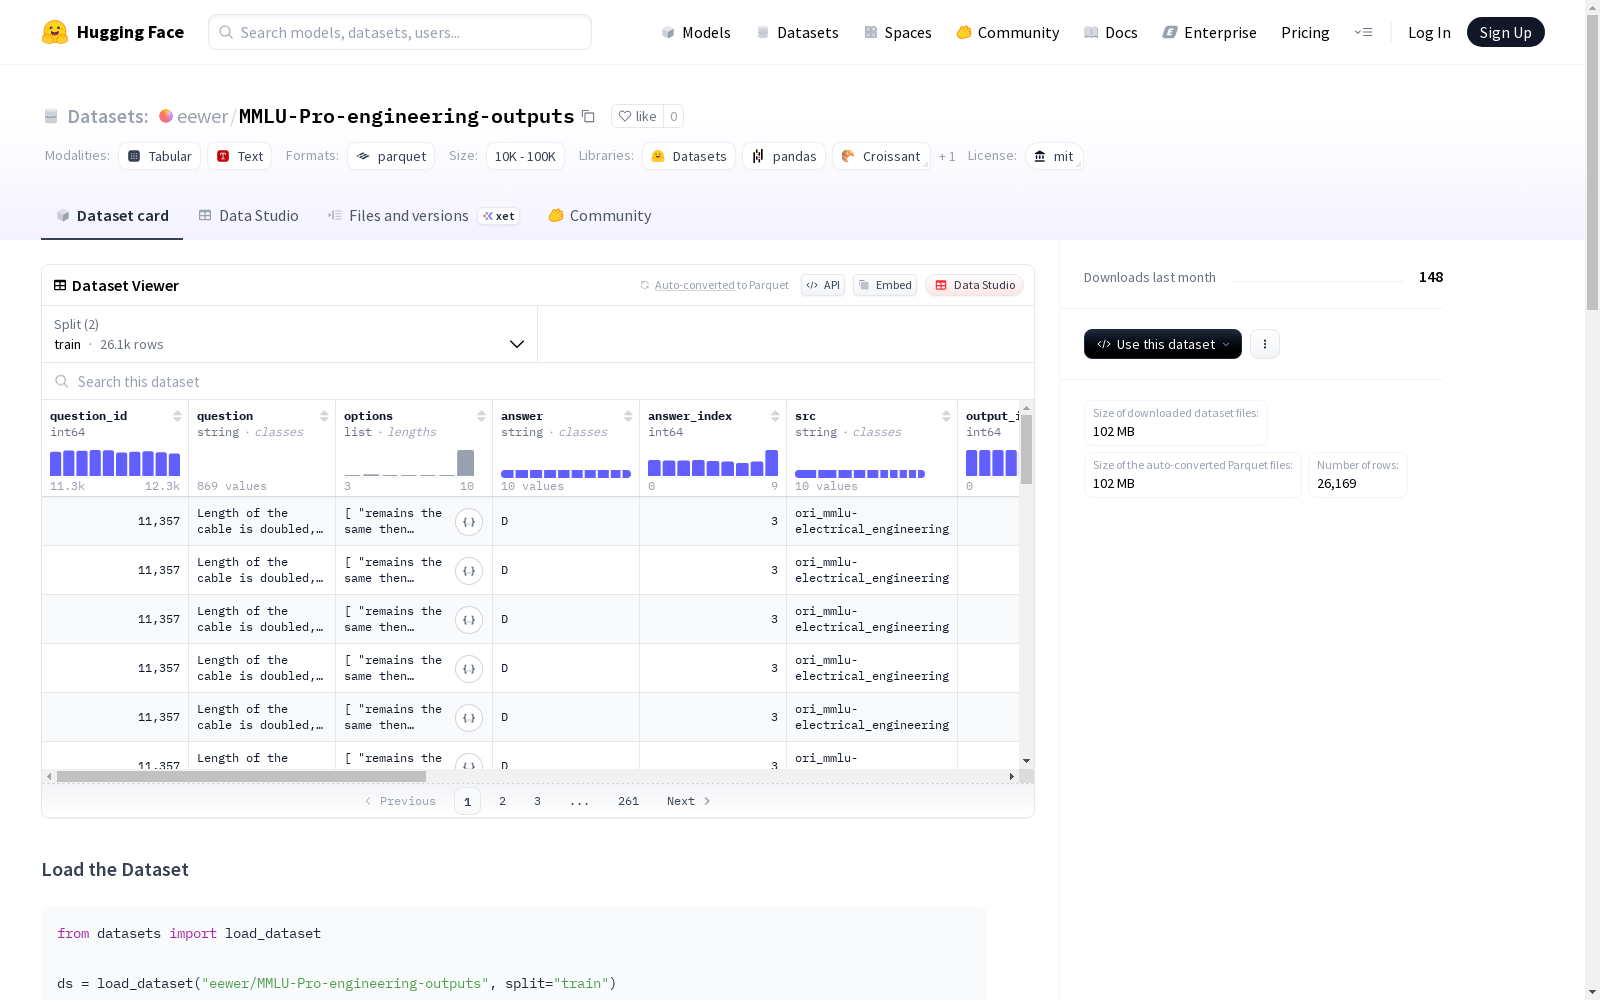The height and width of the screenshot is (1000, 1600).
Task: Switch to the Data Studio tab
Action: tap(248, 216)
